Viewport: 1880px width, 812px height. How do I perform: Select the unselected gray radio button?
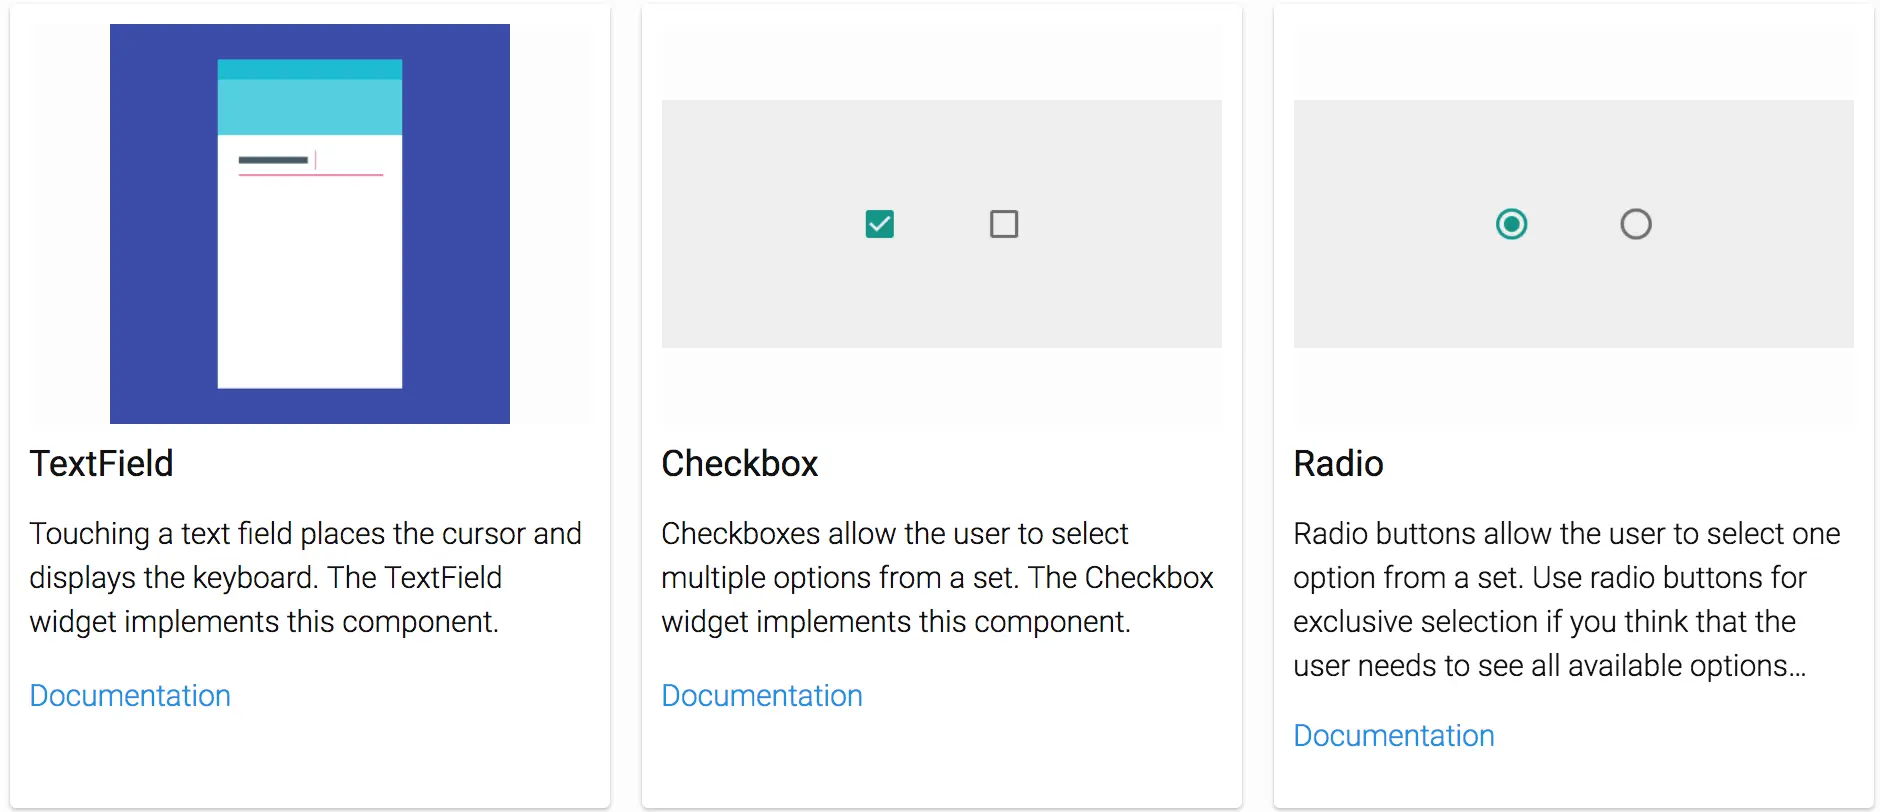(1635, 224)
